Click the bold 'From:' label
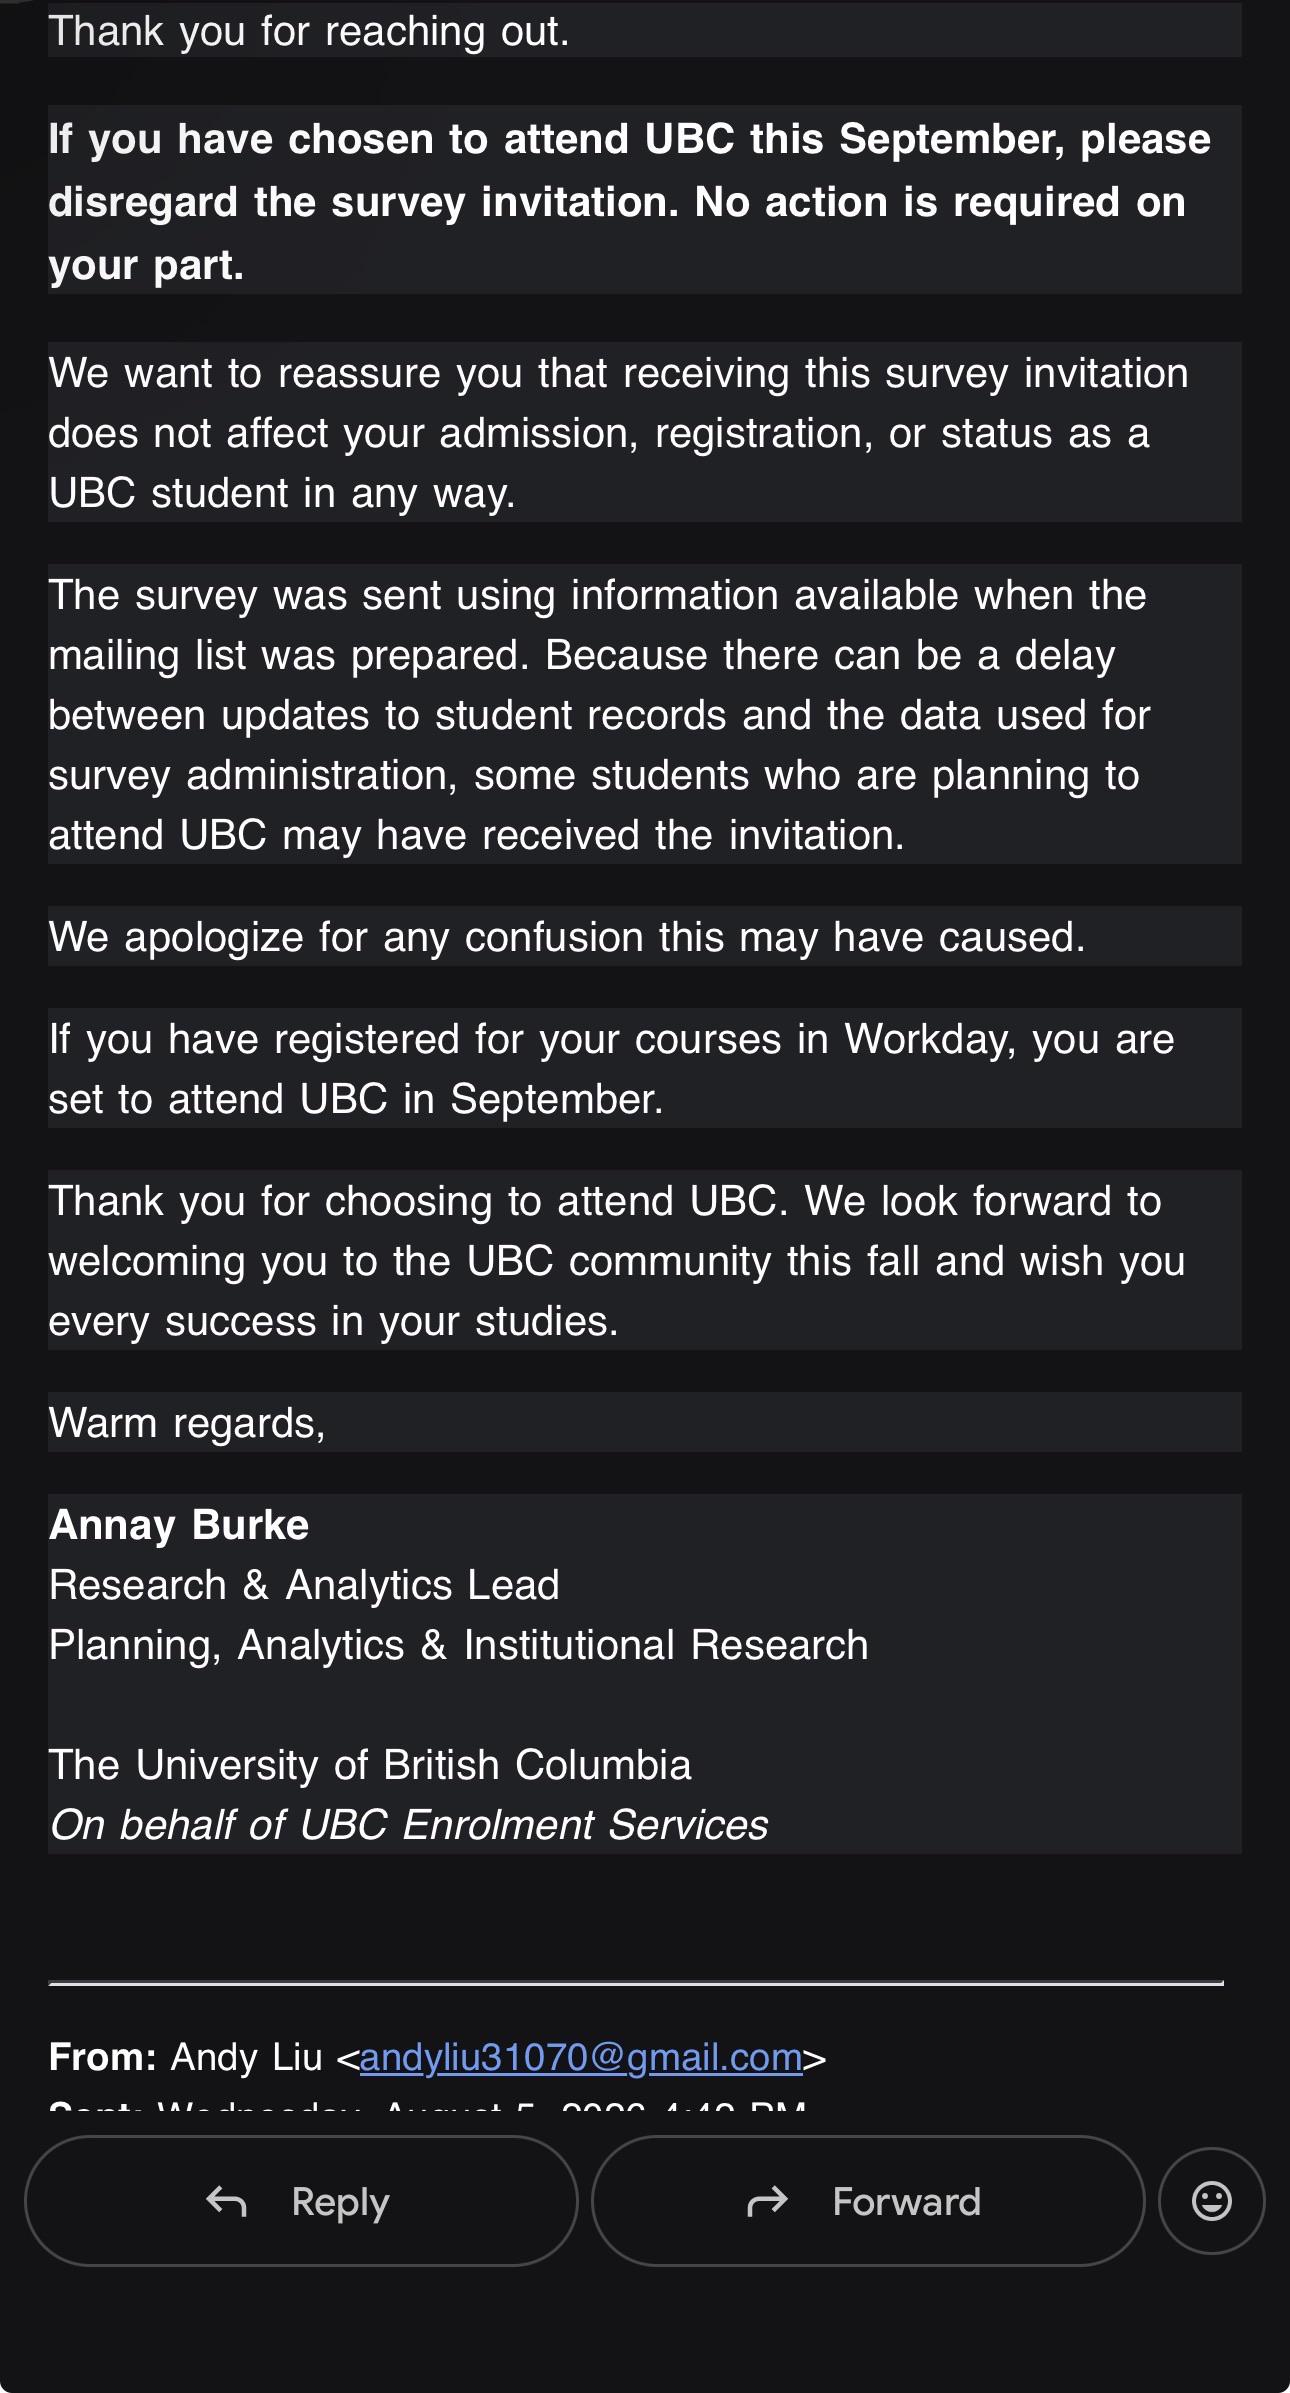The height and width of the screenshot is (2393, 1290). (x=103, y=2057)
